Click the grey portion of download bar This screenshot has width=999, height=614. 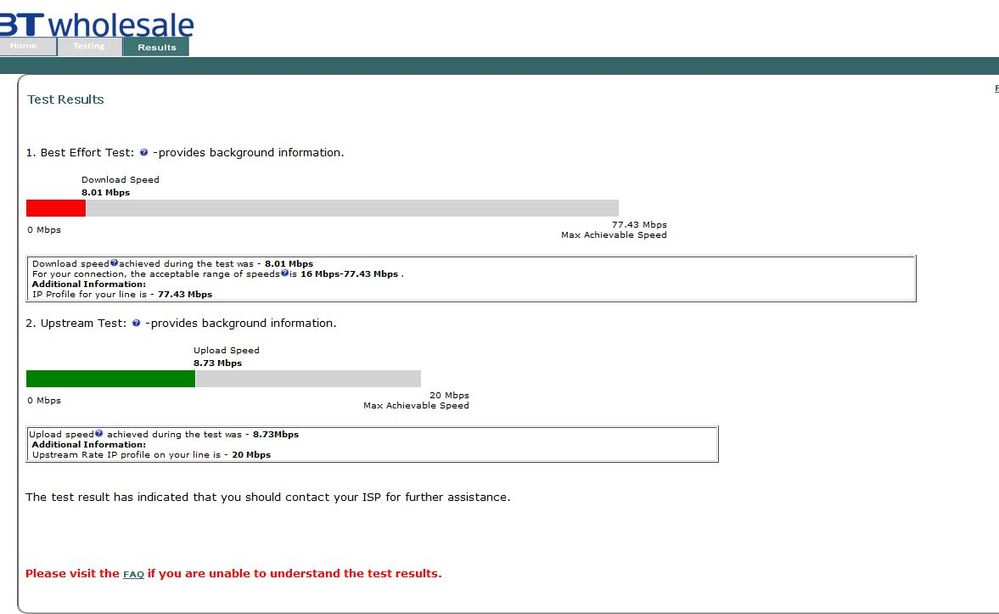coord(352,208)
